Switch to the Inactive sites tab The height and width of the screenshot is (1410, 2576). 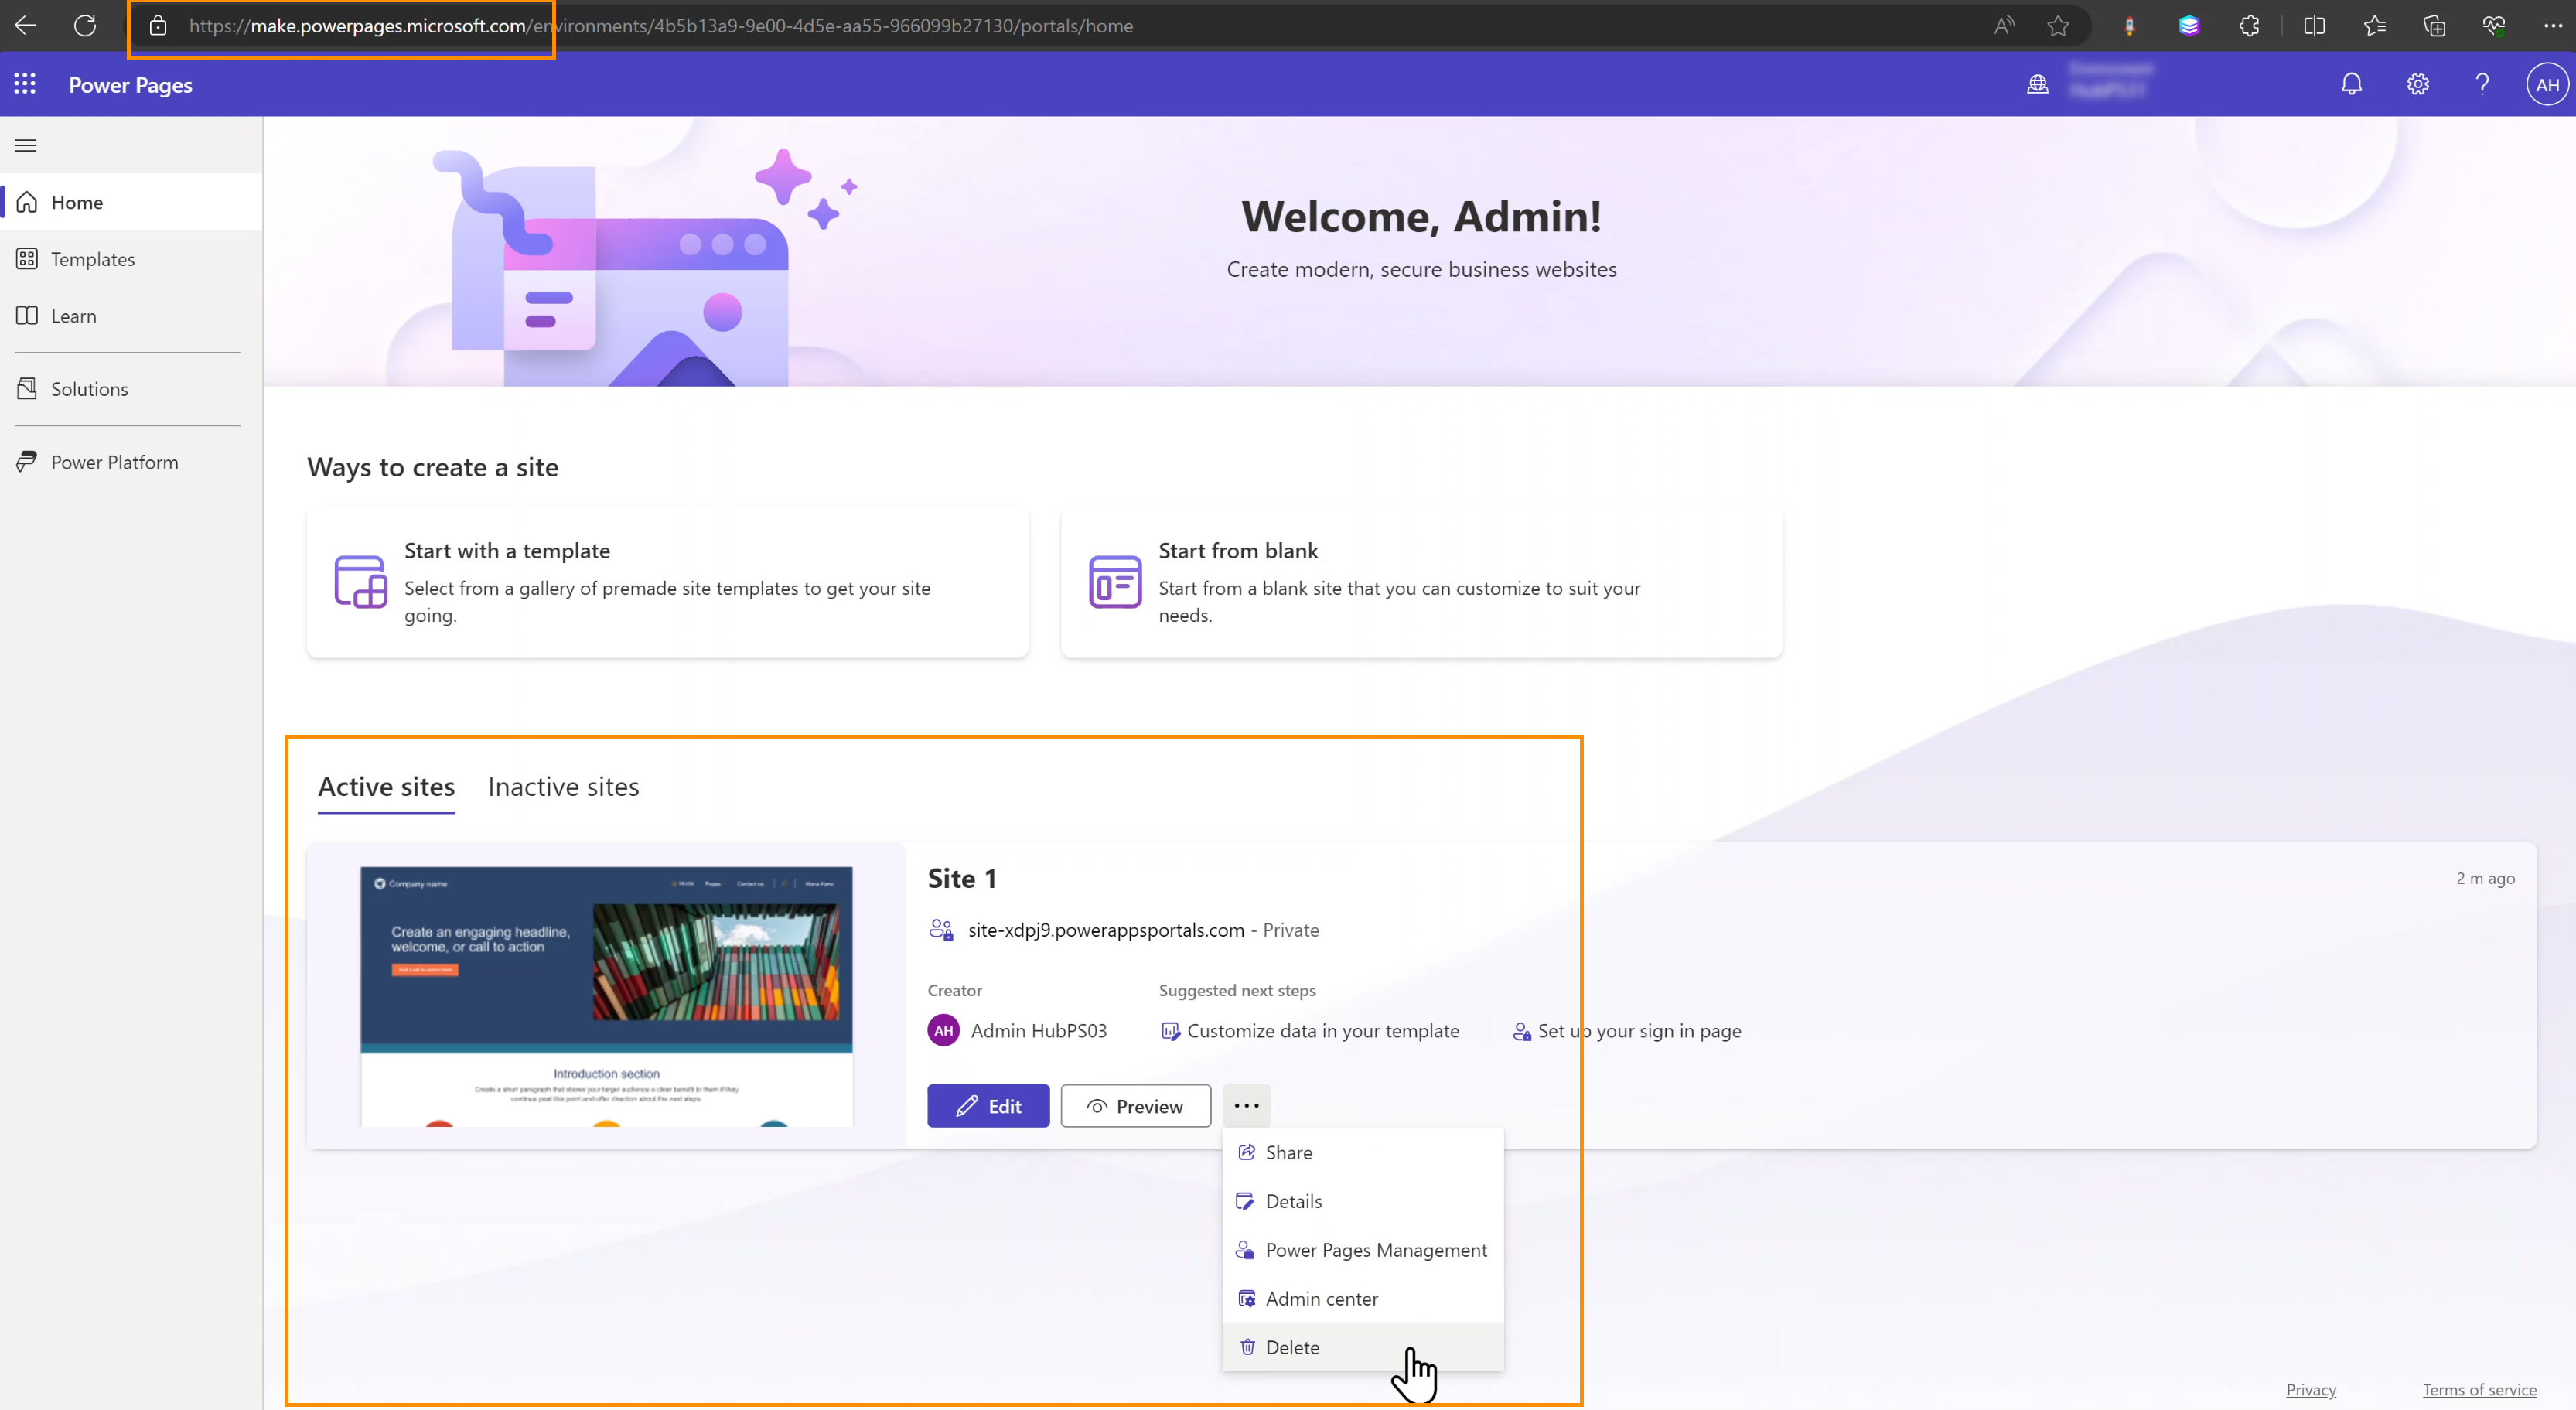pos(563,787)
